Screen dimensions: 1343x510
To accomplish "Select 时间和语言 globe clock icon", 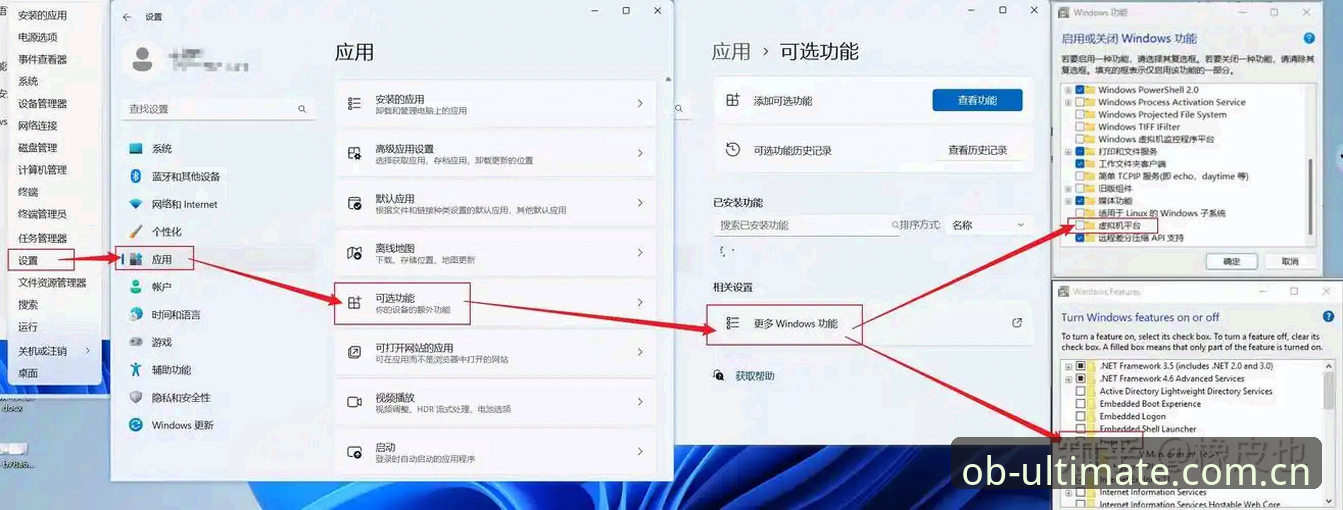I will coord(136,314).
